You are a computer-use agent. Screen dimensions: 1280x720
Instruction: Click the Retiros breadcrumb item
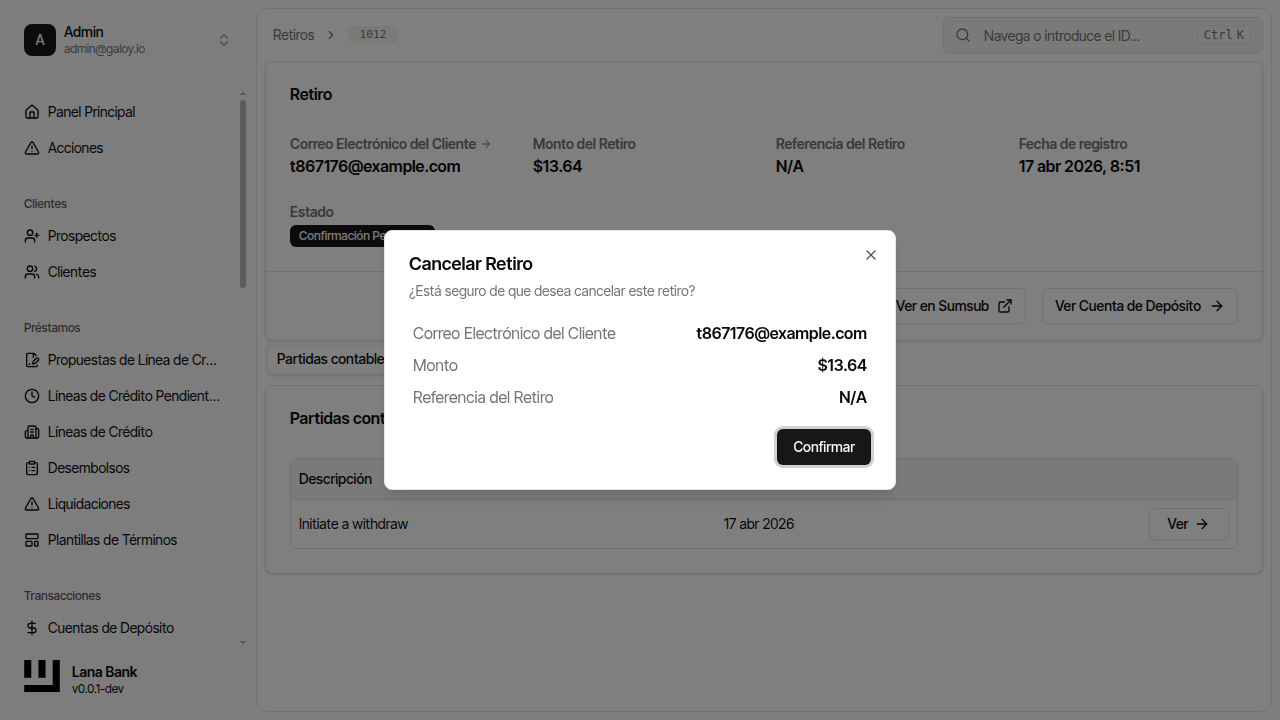tap(293, 33)
